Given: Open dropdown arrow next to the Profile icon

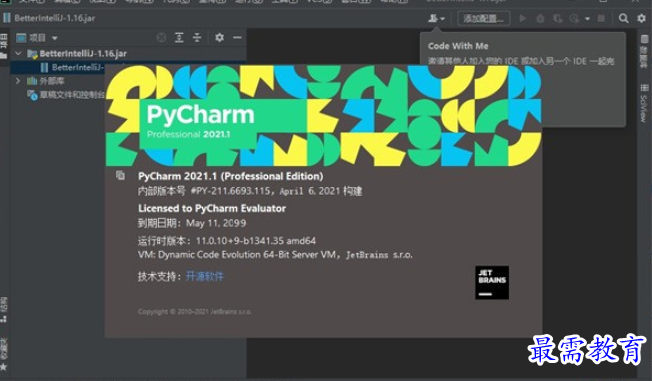Looking at the screenshot, I should pyautogui.click(x=587, y=19).
